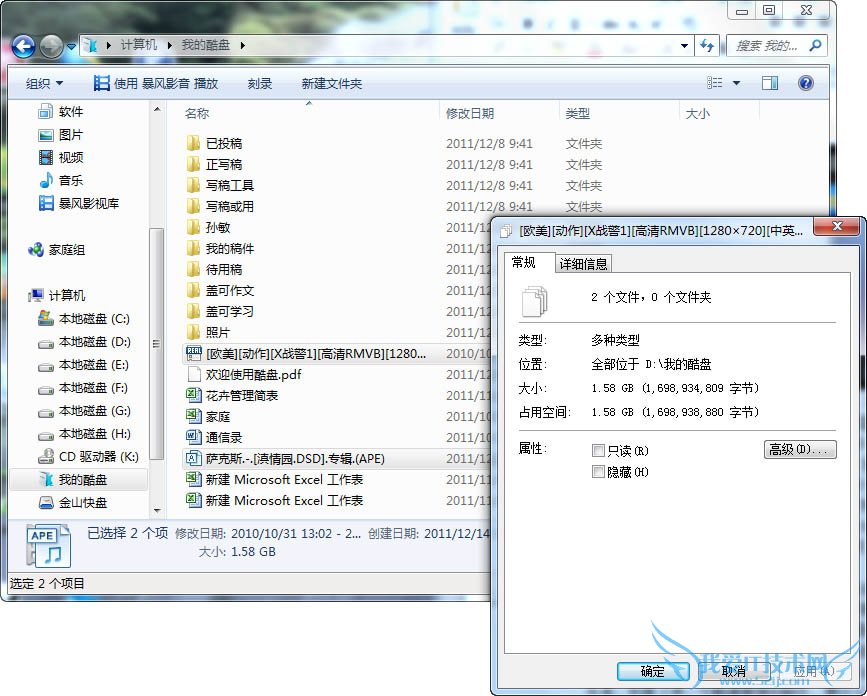Click the Back navigation arrow in Explorer
Image resolution: width=867 pixels, height=696 pixels.
click(23, 46)
